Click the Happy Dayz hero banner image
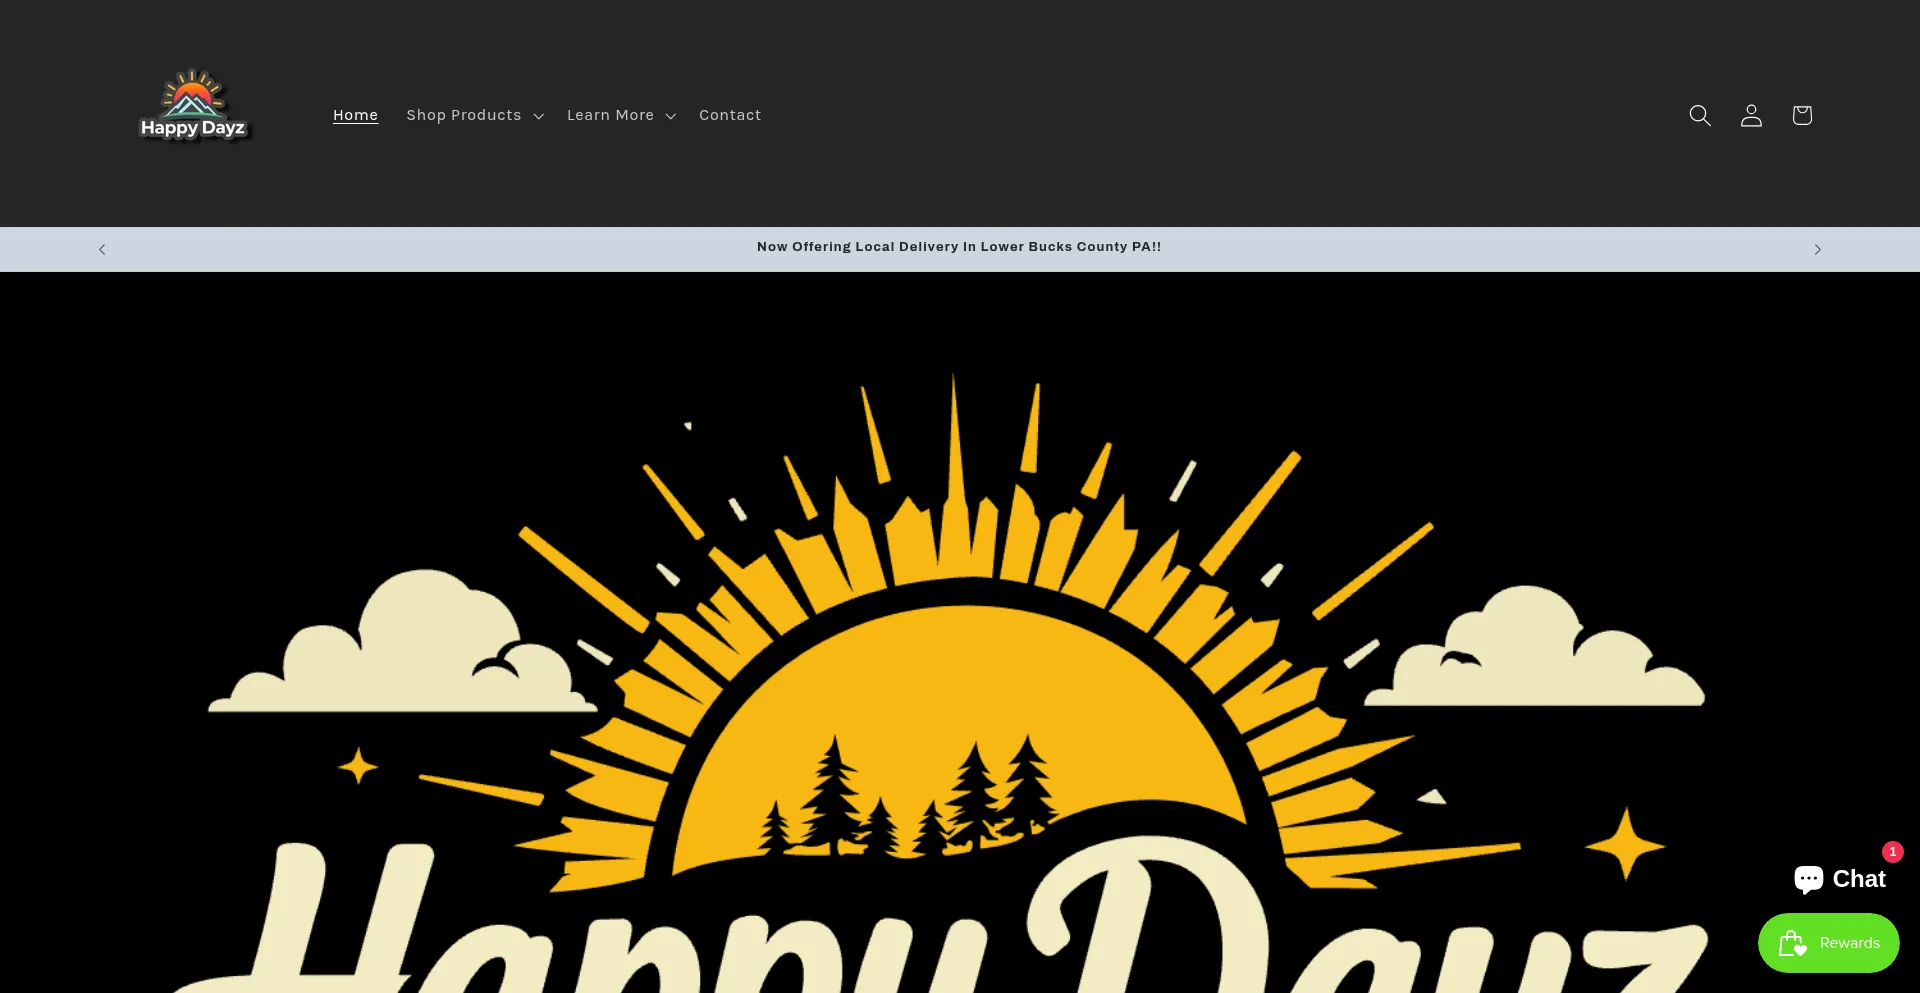This screenshot has width=1920, height=993. [960, 633]
